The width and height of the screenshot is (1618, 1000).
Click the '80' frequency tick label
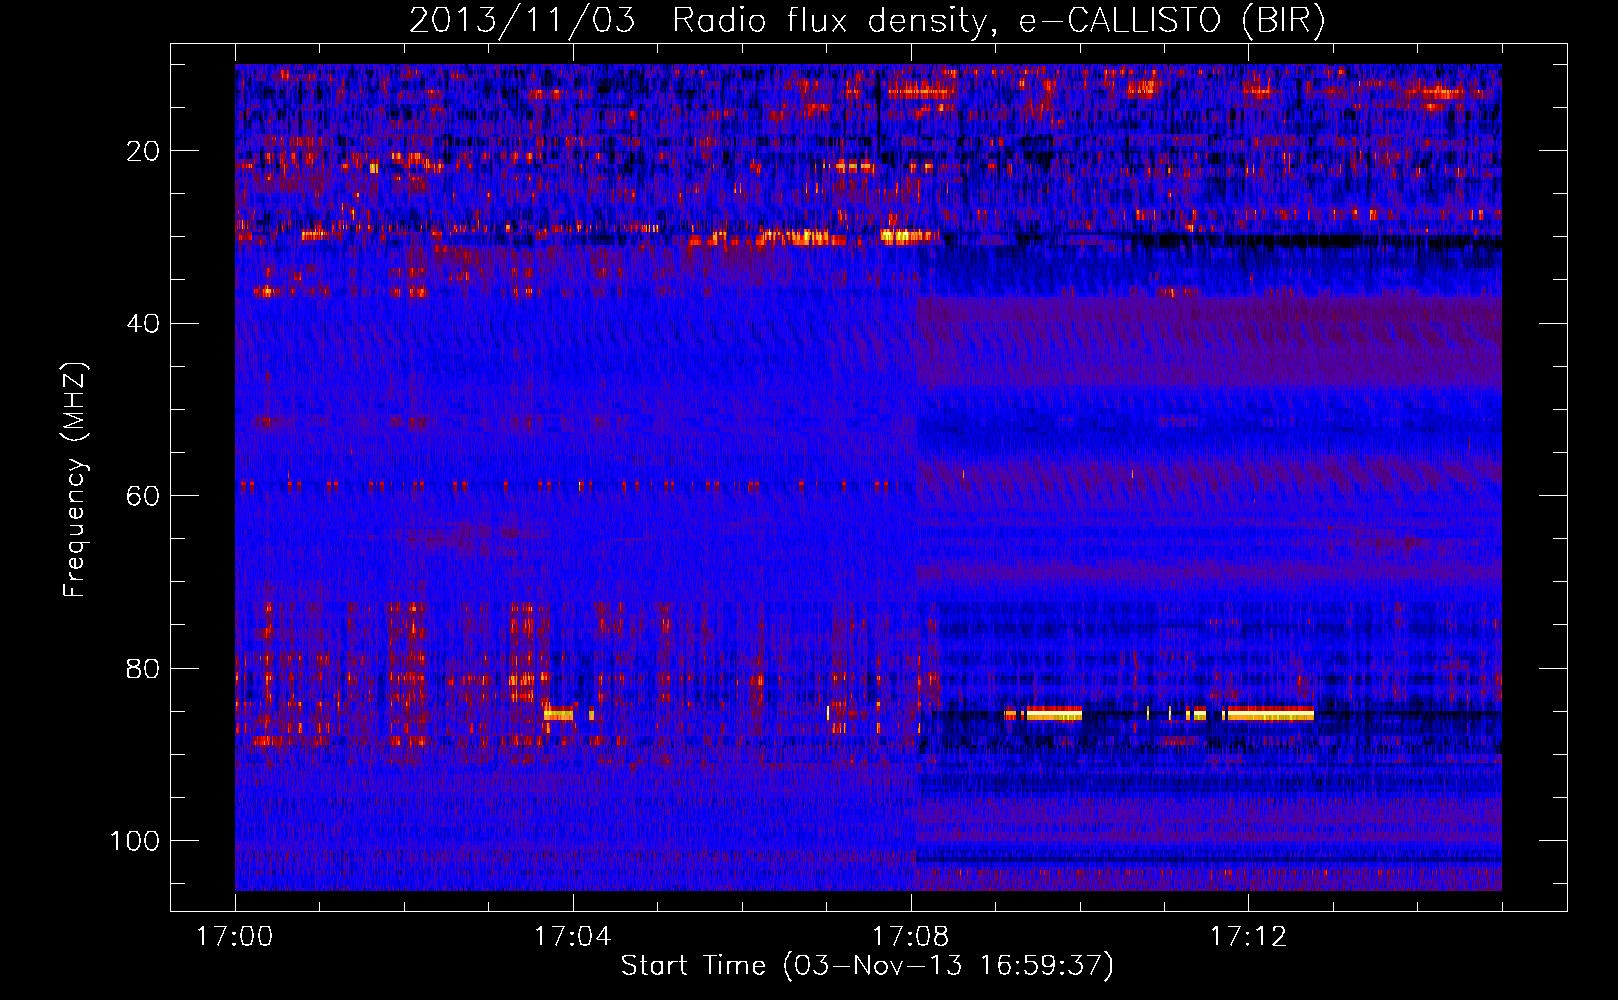tap(144, 668)
